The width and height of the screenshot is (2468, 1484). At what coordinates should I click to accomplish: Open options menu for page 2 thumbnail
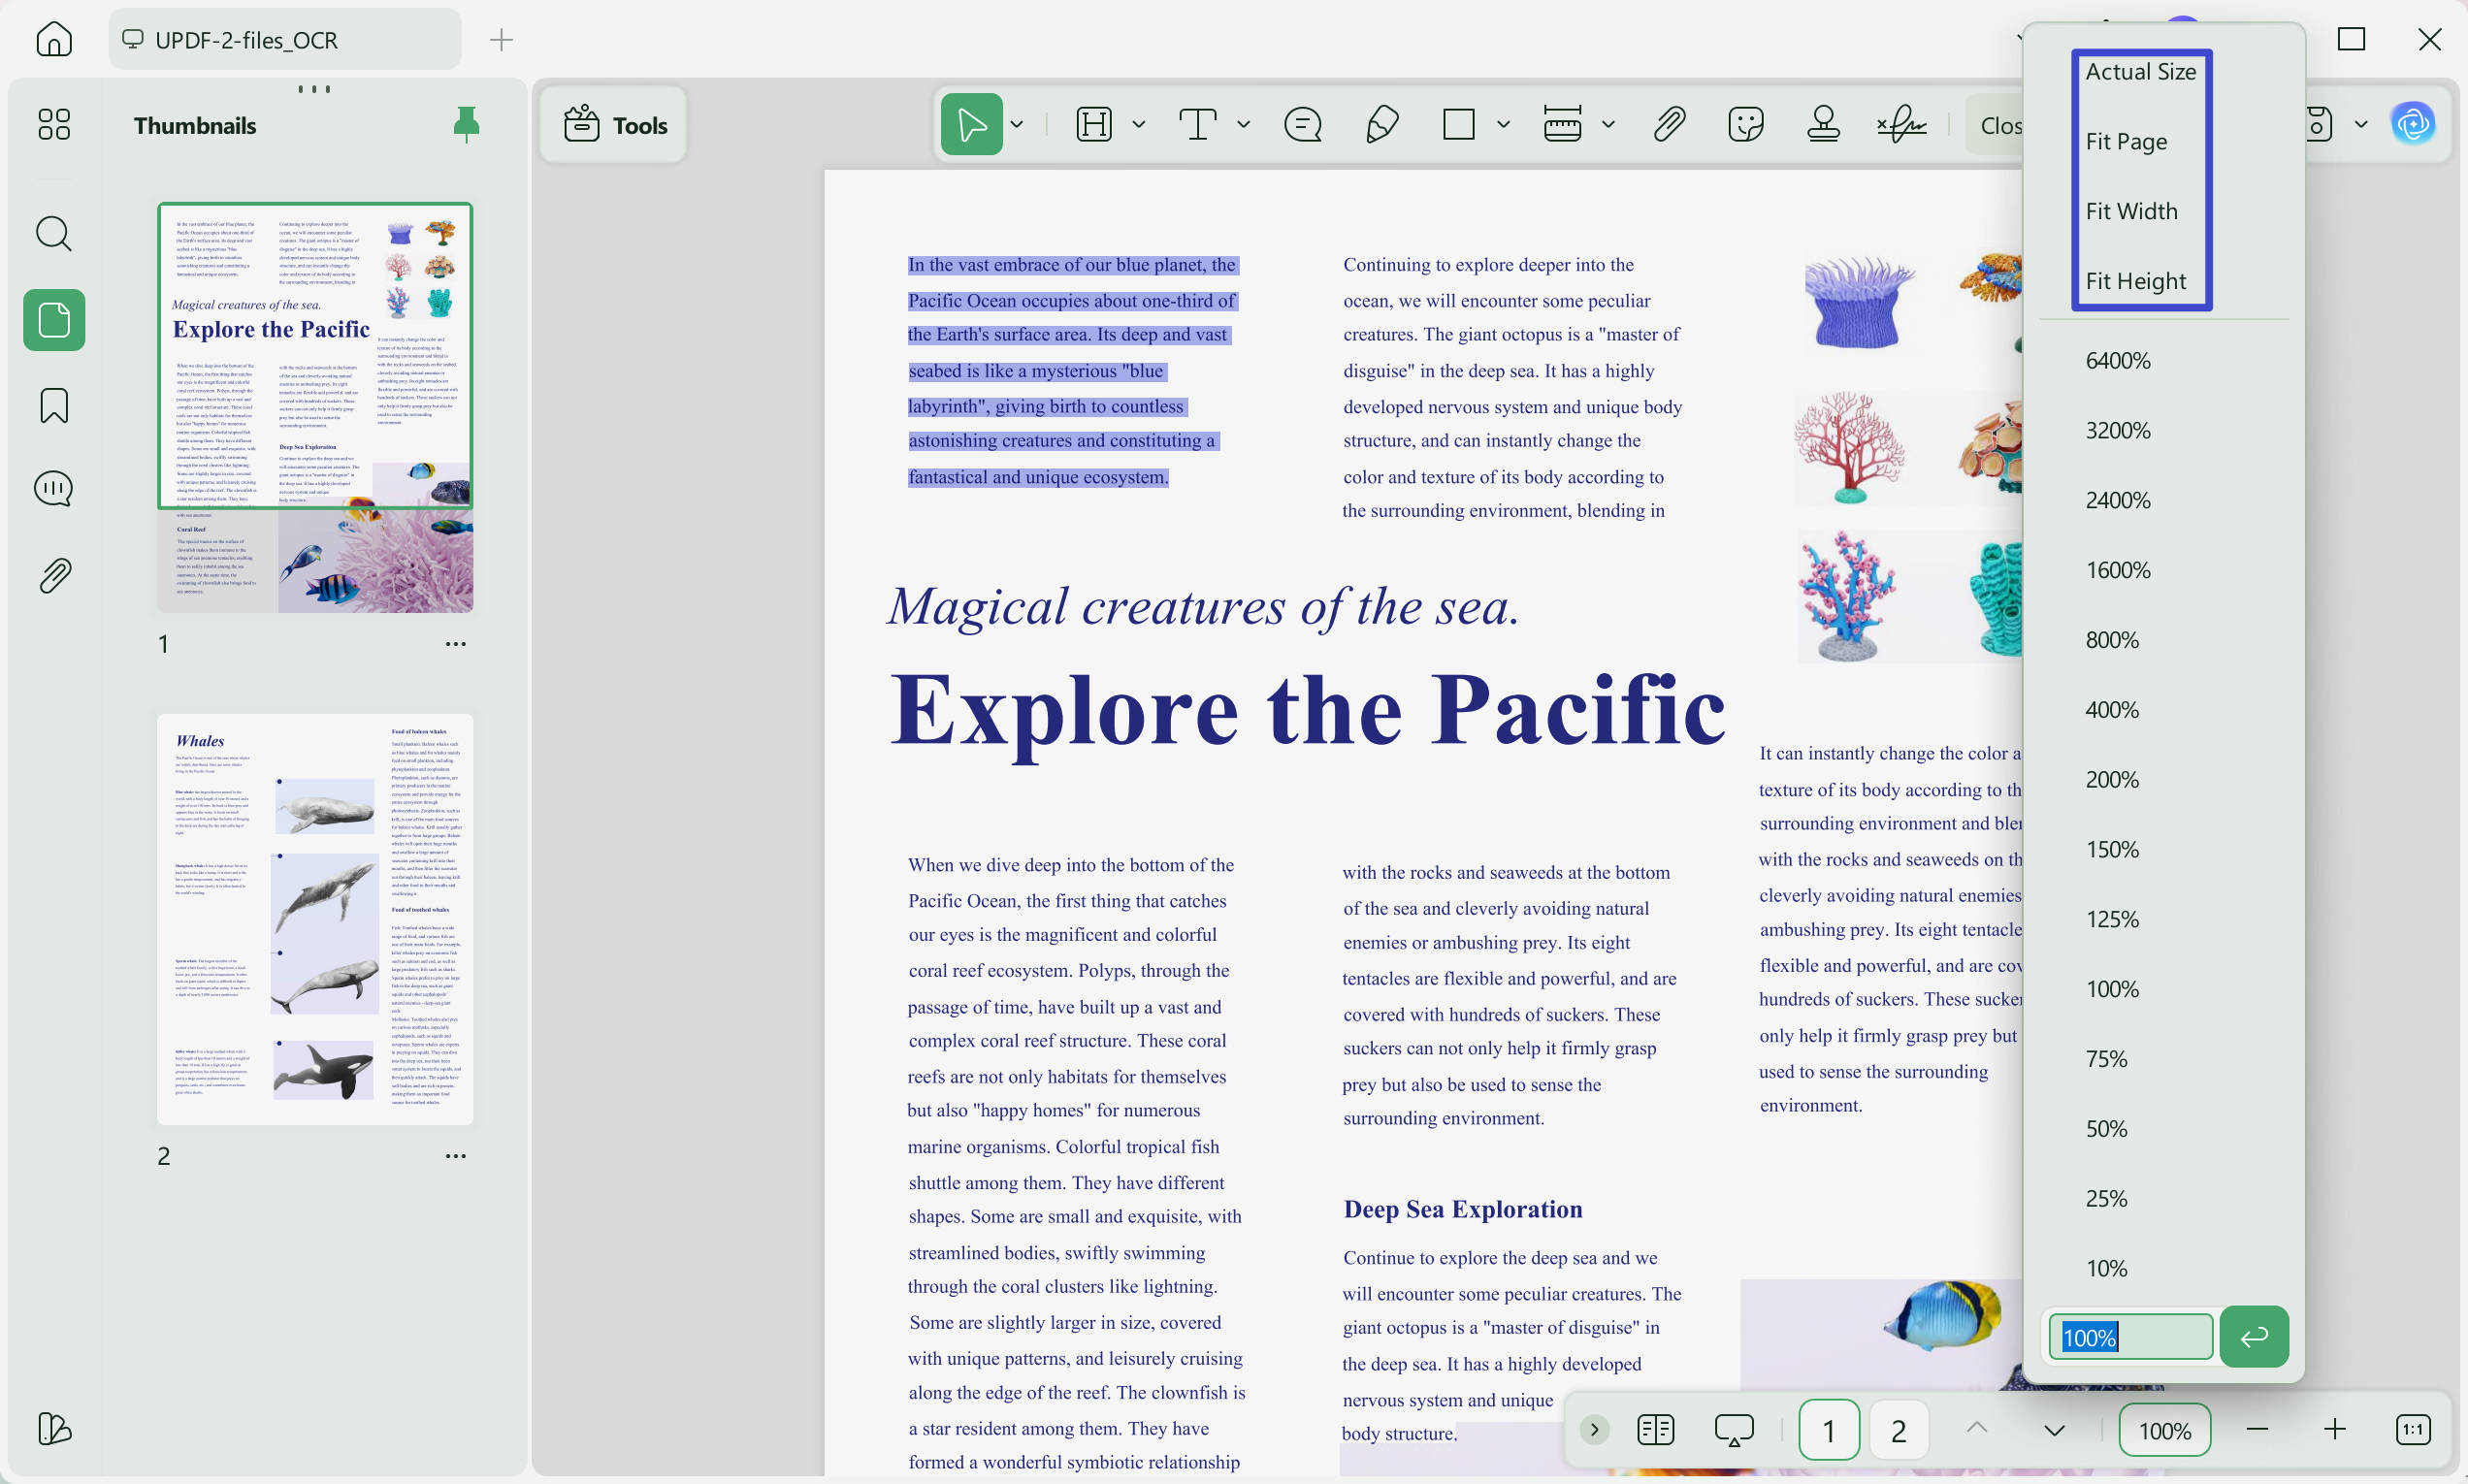(455, 1156)
